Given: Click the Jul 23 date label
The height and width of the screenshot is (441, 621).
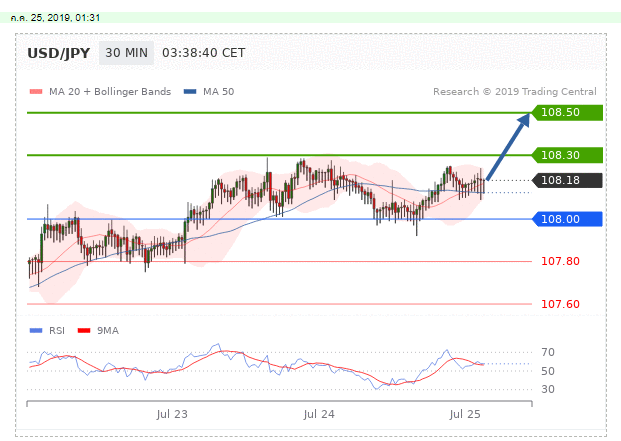Looking at the screenshot, I should pyautogui.click(x=172, y=414).
